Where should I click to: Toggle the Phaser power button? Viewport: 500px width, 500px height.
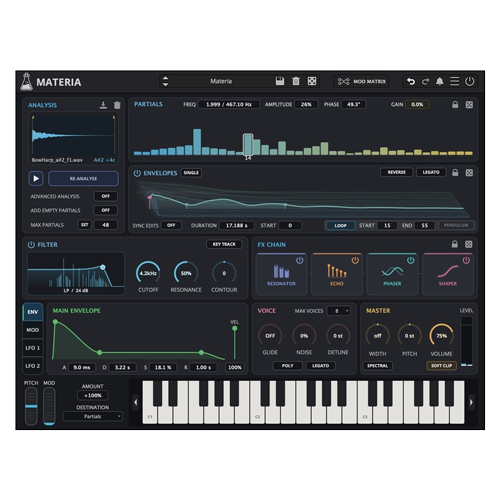411,260
